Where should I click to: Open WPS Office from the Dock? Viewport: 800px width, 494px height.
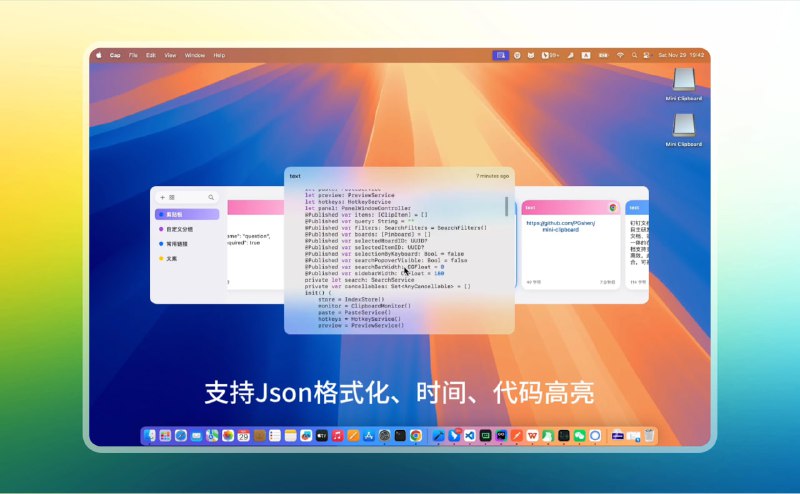point(532,435)
